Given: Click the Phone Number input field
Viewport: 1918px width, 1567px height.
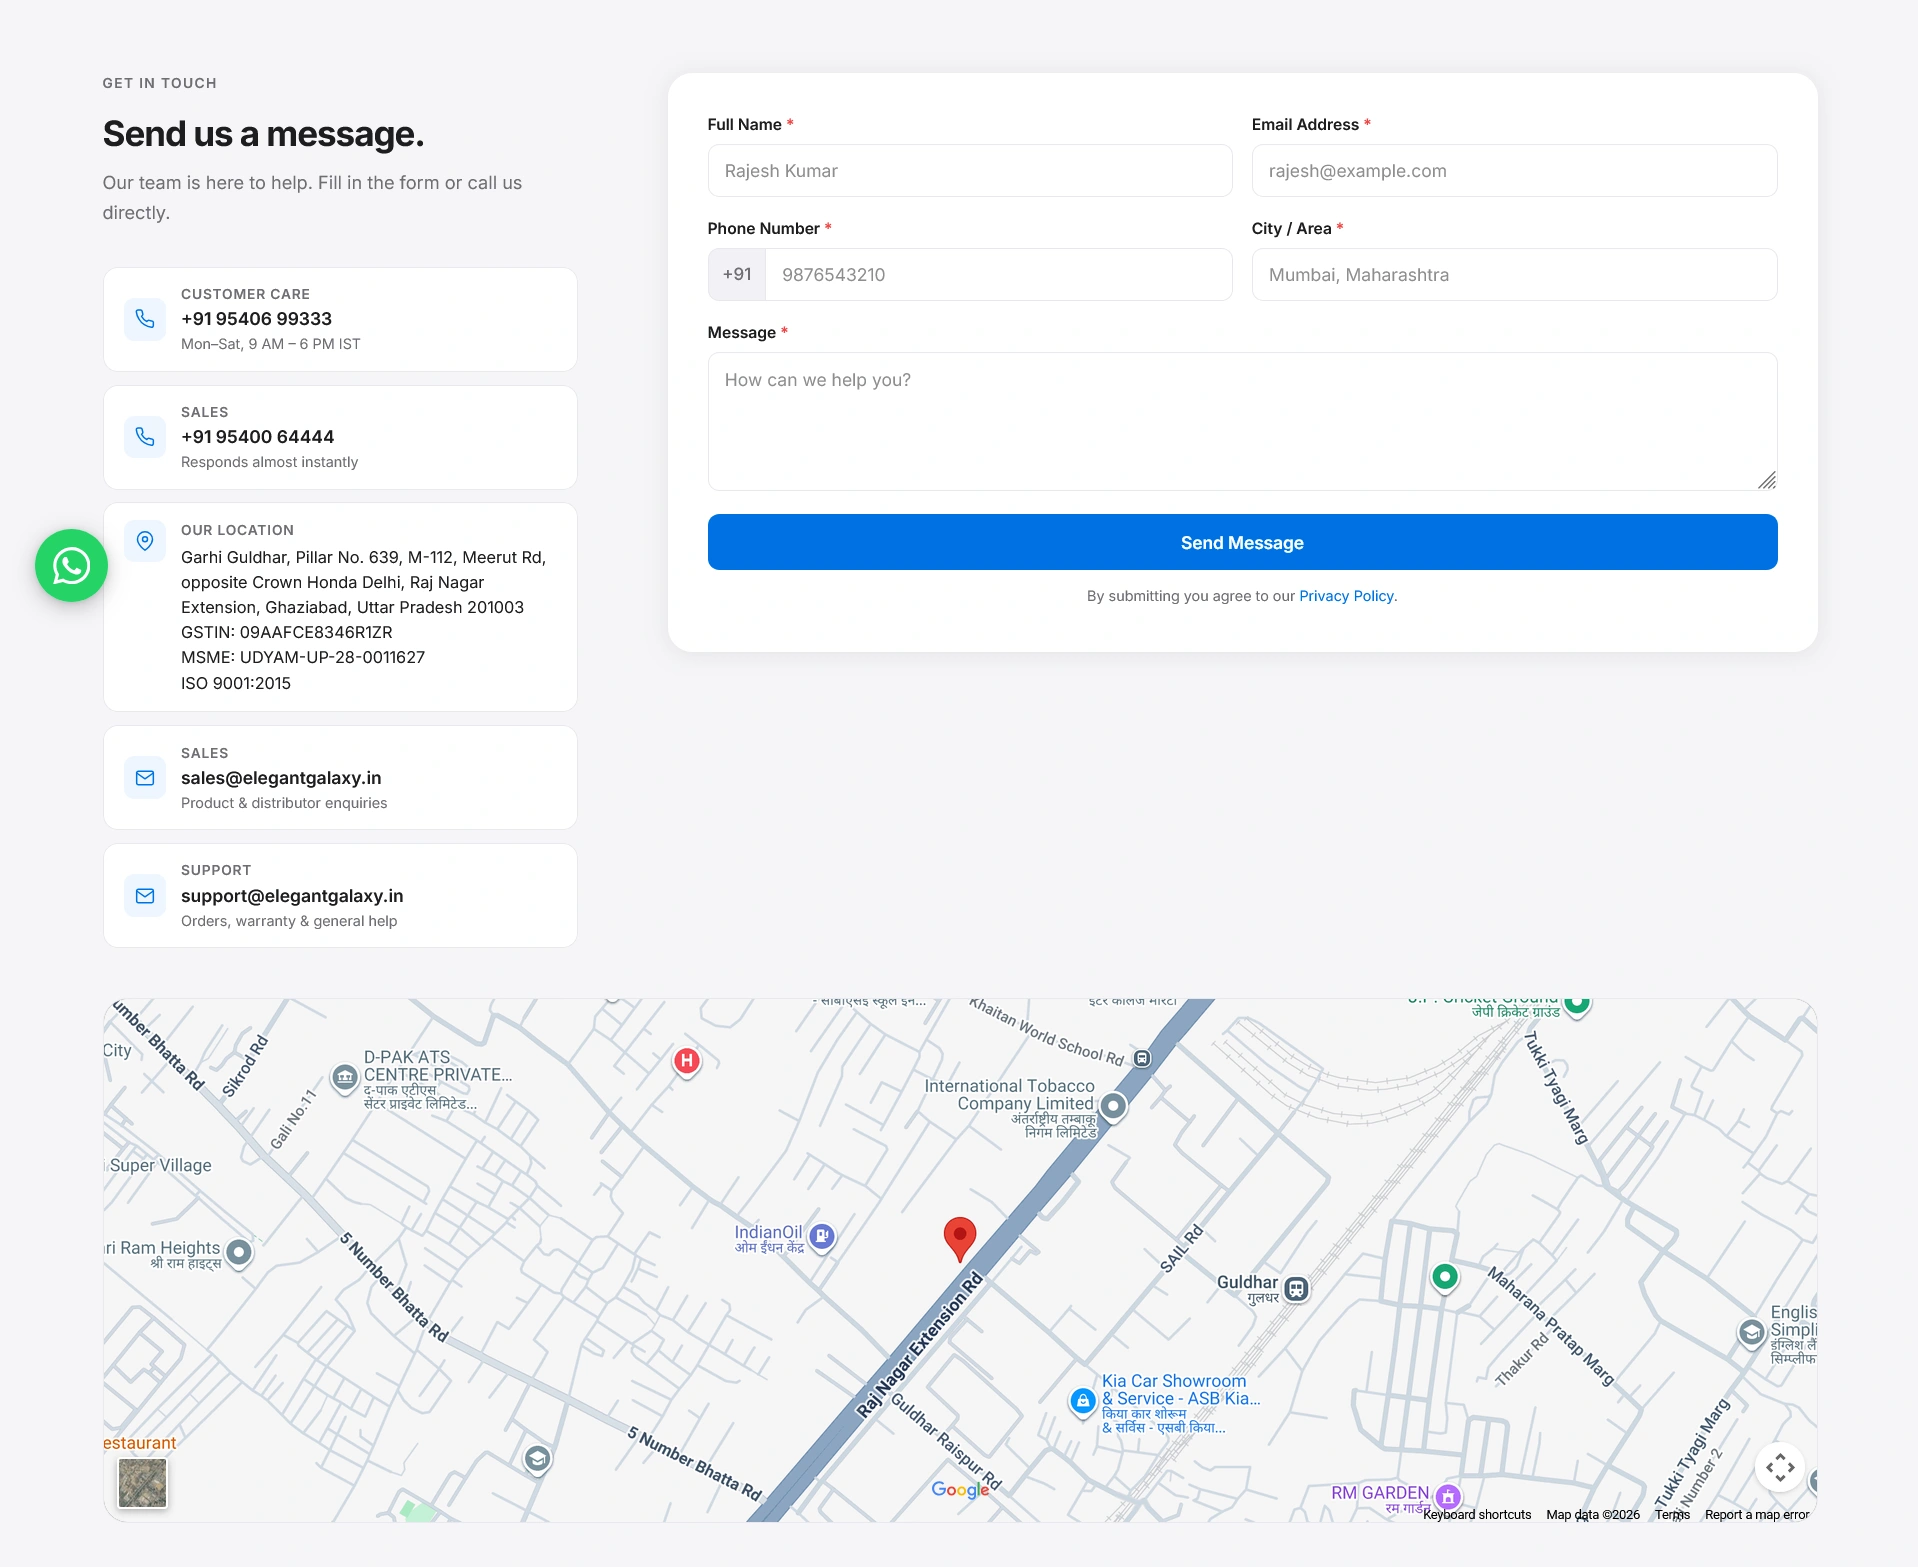Looking at the screenshot, I should coord(998,275).
